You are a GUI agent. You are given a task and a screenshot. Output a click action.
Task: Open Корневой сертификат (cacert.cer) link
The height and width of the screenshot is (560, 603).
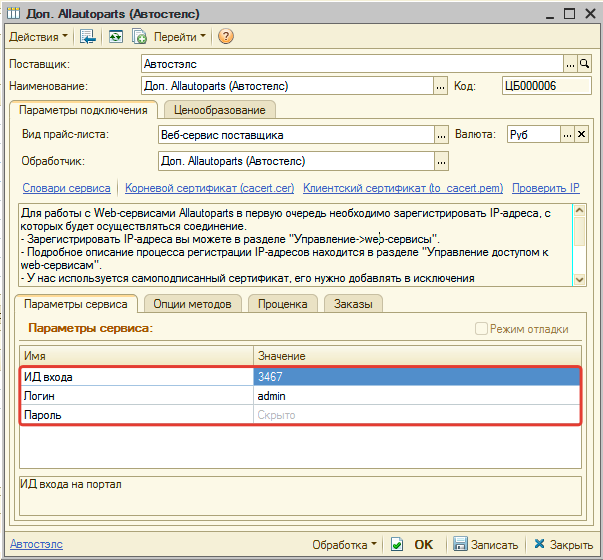click(210, 188)
